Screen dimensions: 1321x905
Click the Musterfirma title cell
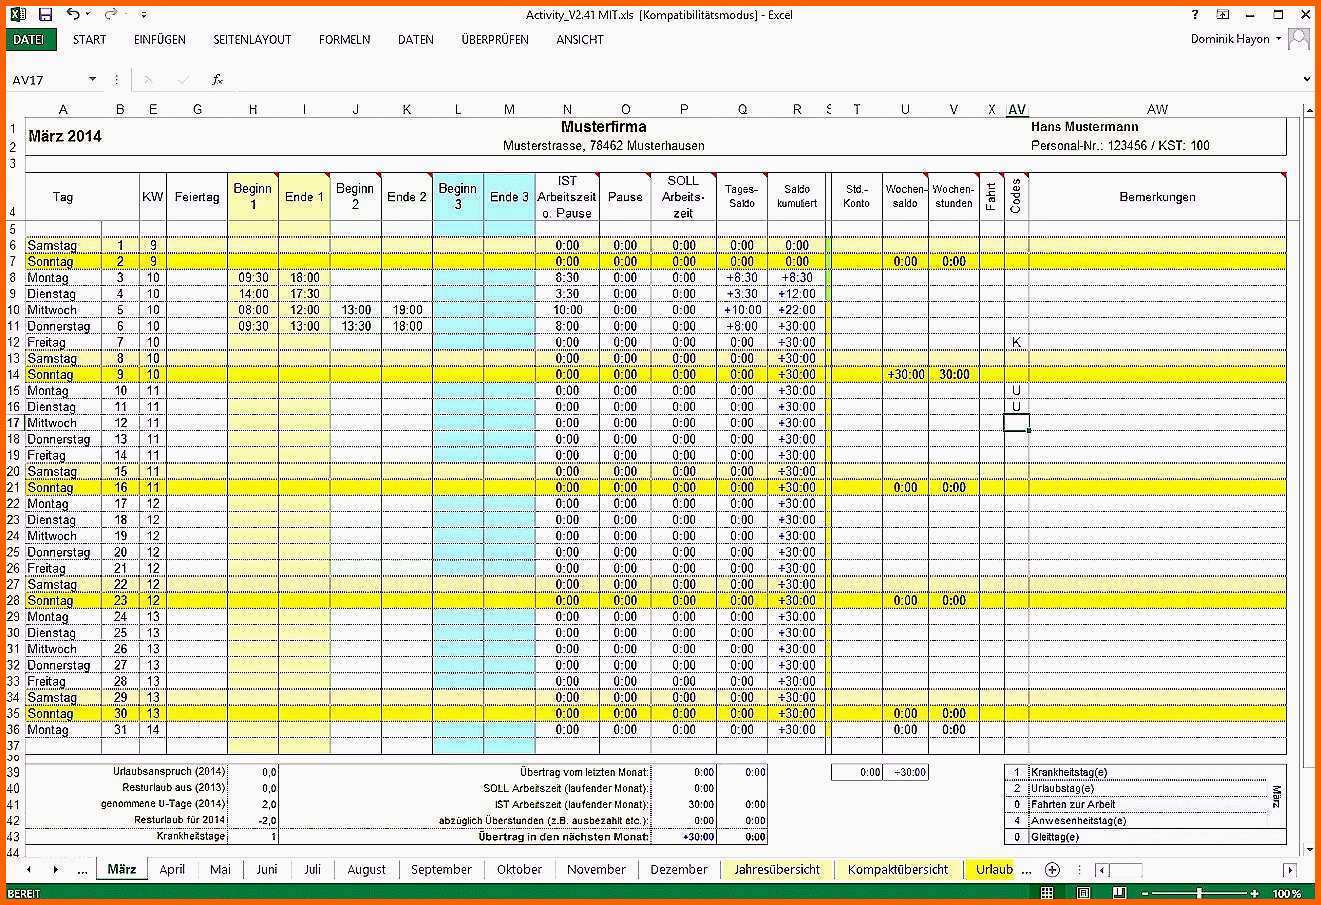tap(603, 127)
